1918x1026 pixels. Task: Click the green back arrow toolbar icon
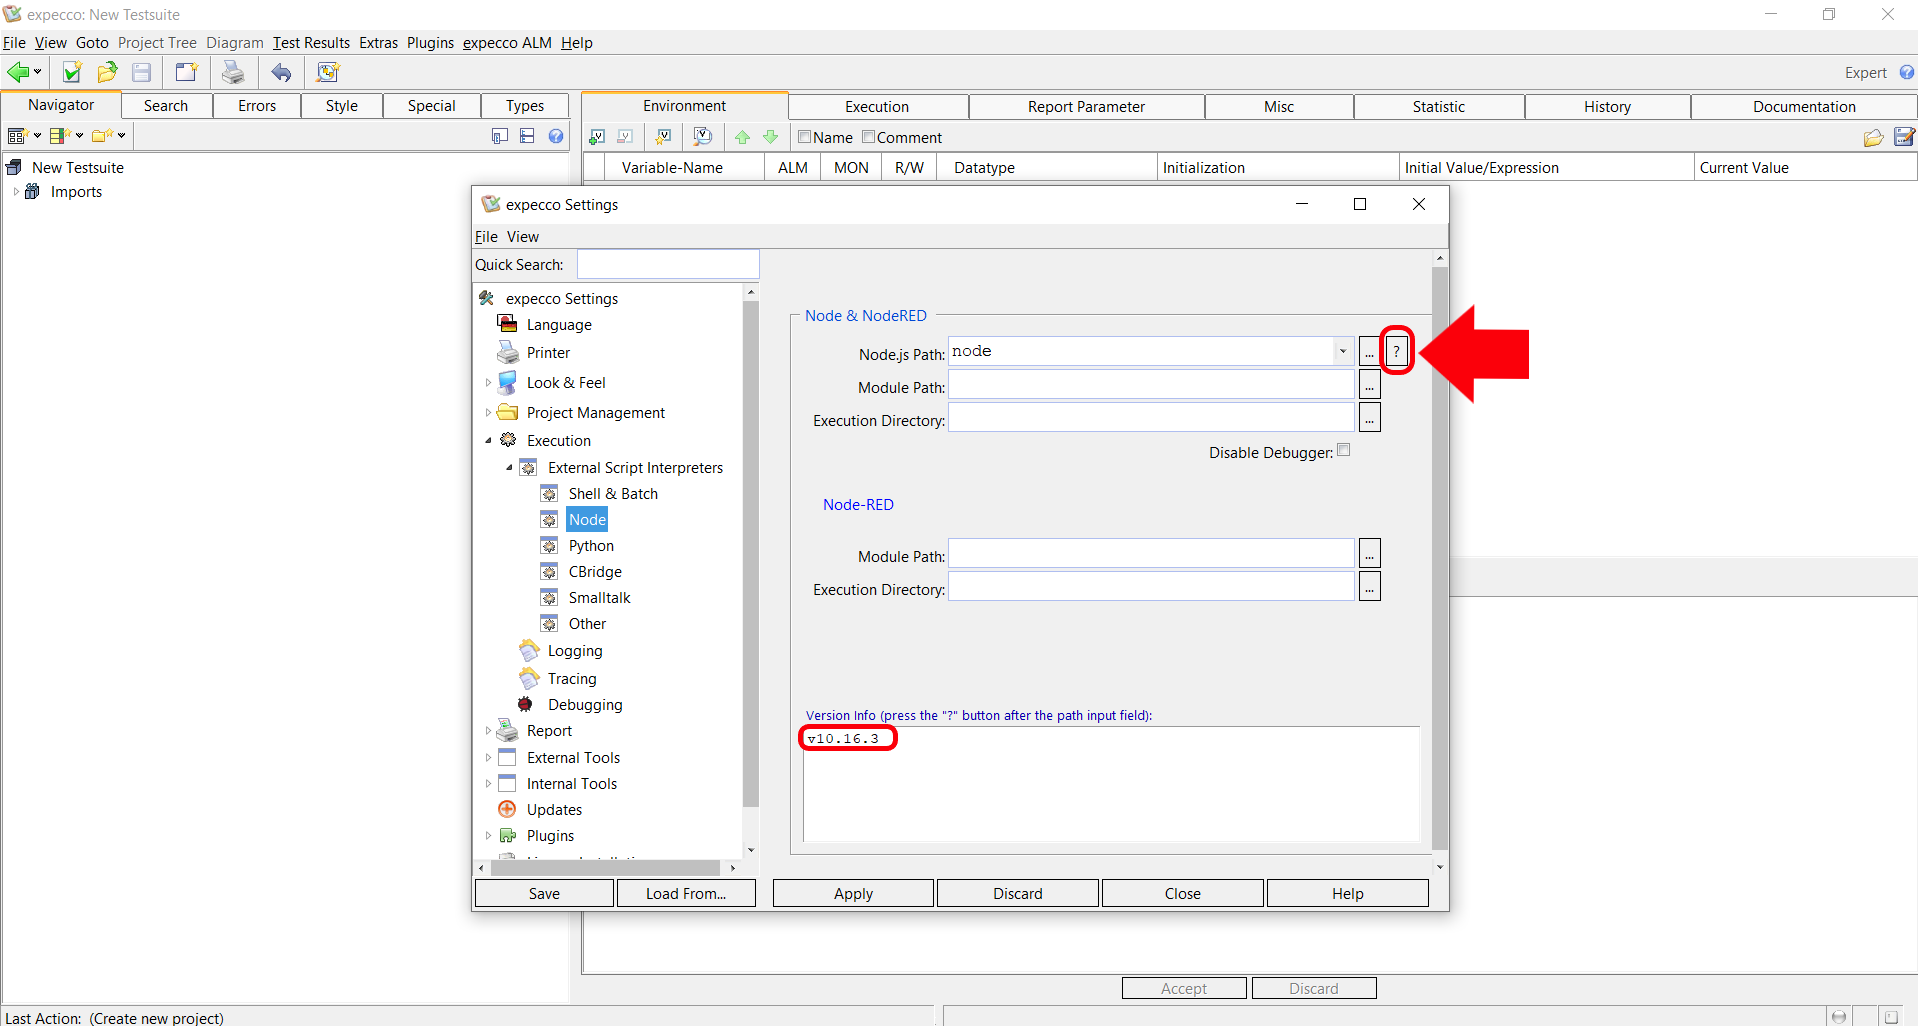18,72
